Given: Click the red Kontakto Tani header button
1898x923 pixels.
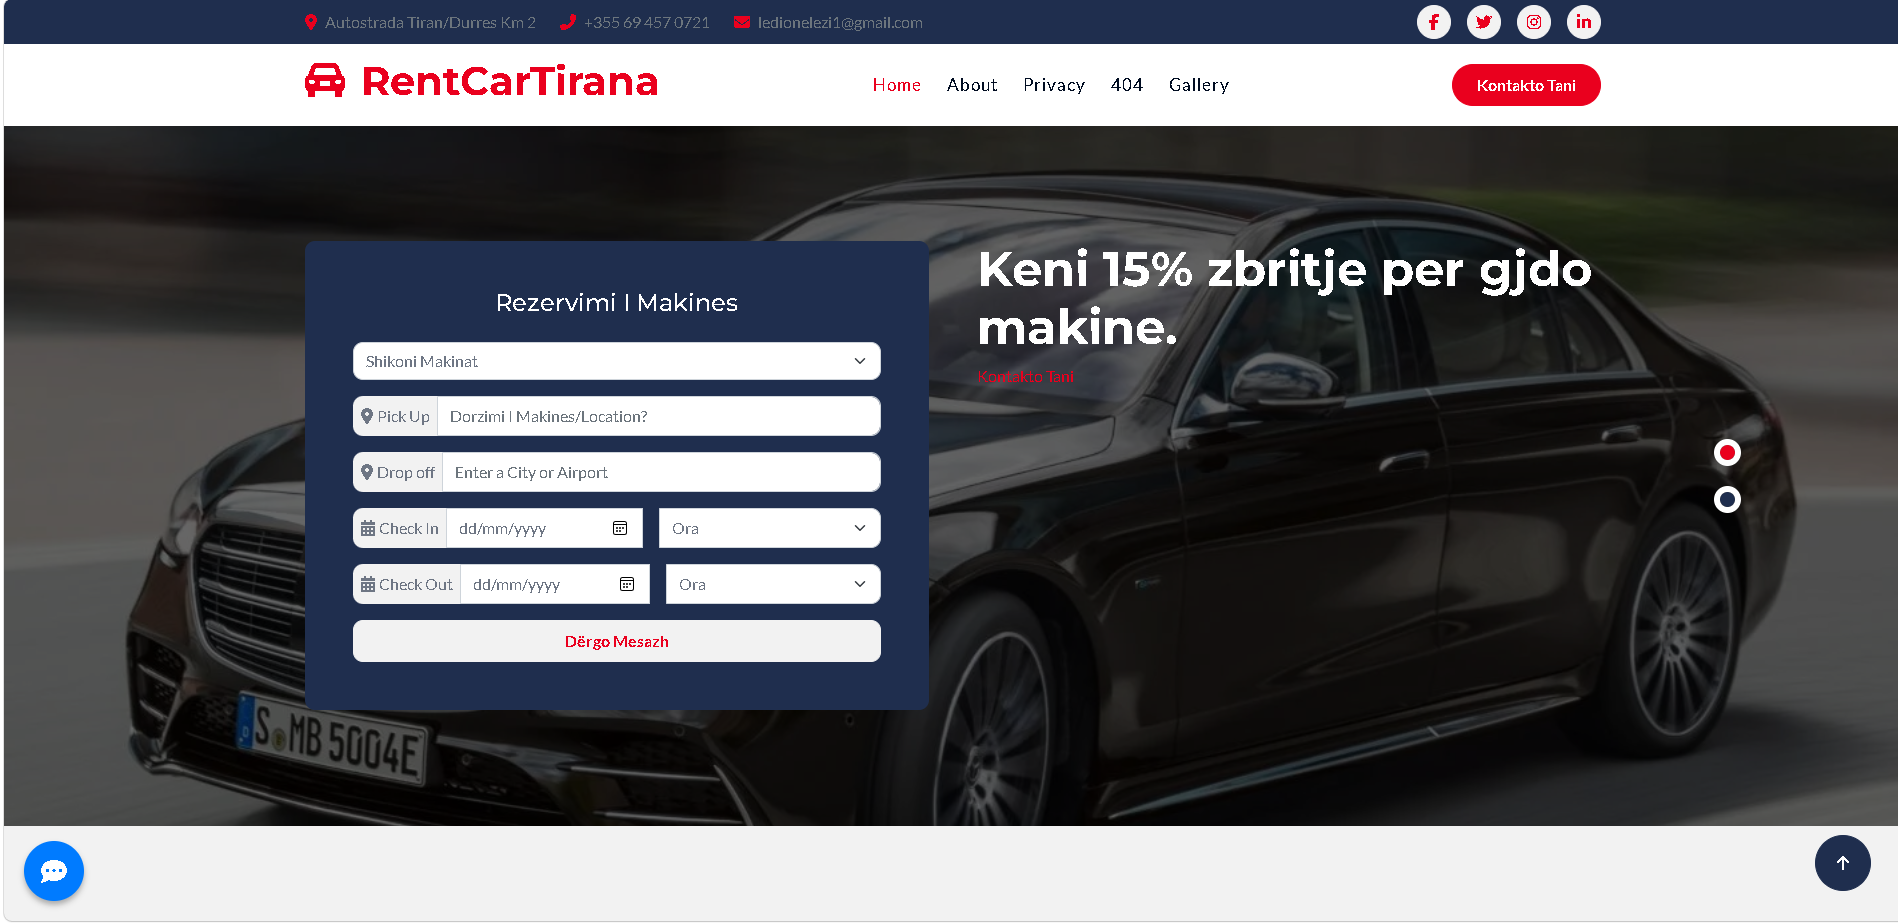Looking at the screenshot, I should 1525,85.
